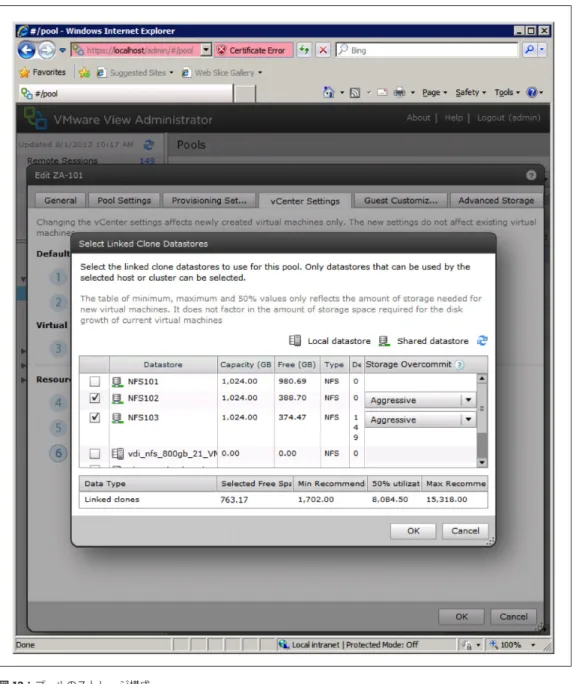Uncheck the NFS102 datastore checkbox

click(94, 398)
